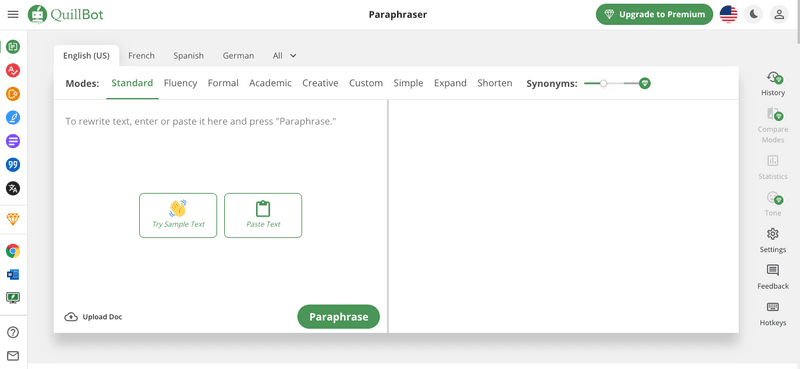The height and width of the screenshot is (369, 800).
Task: Open the Citation Generator quote icon
Action: (13, 165)
